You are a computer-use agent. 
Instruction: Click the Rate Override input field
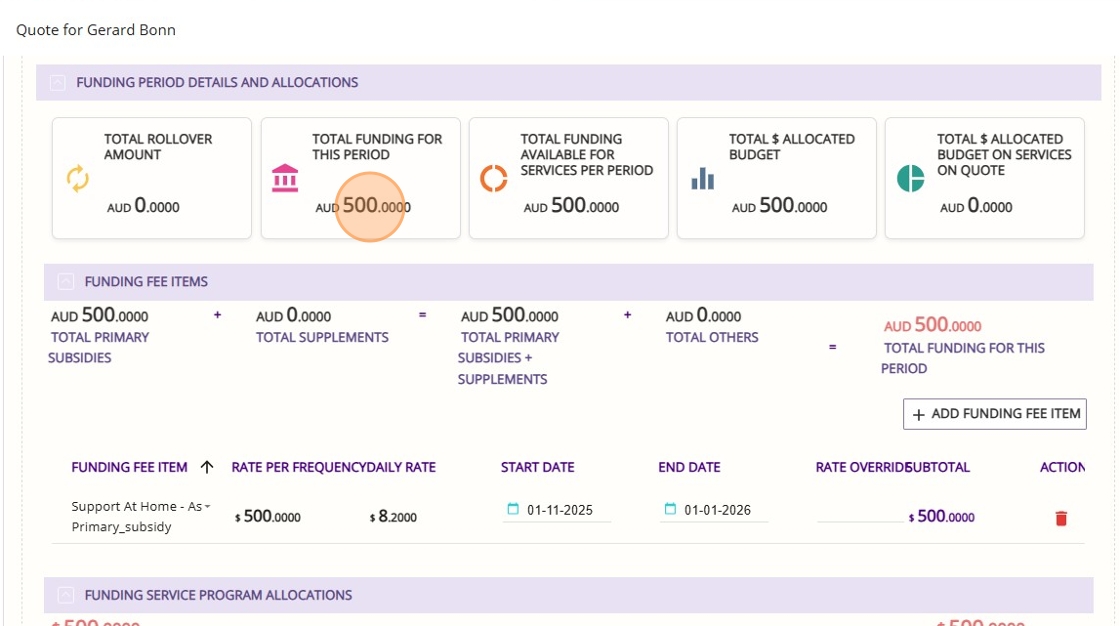tap(859, 511)
